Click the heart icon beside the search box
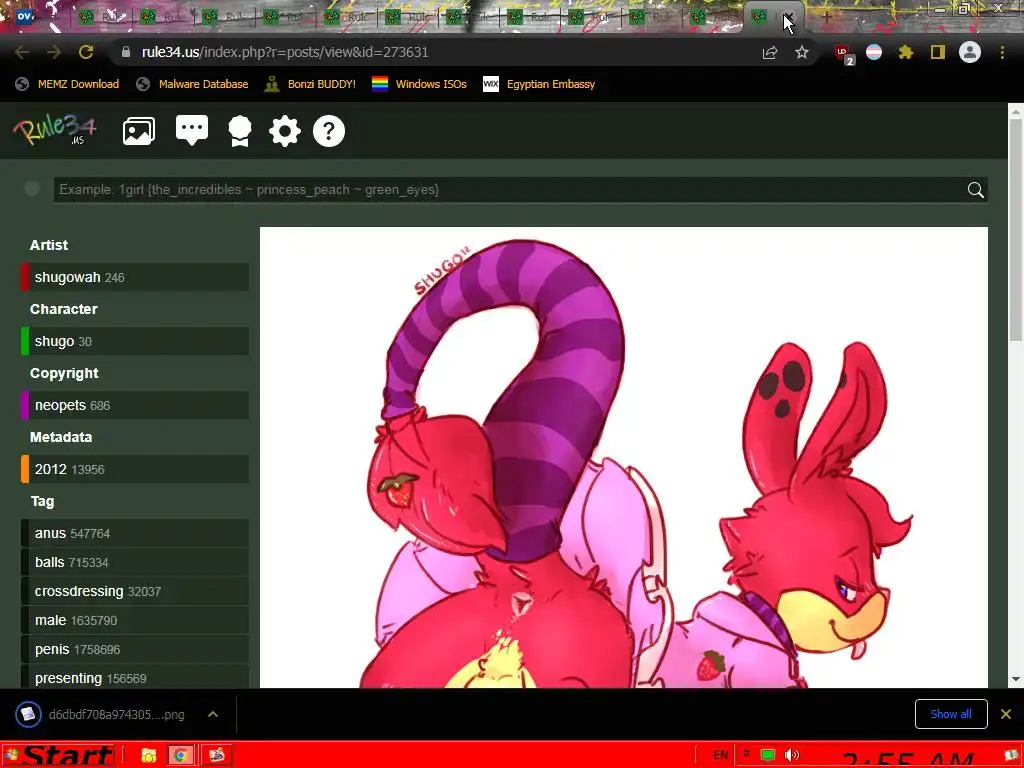 [31, 189]
